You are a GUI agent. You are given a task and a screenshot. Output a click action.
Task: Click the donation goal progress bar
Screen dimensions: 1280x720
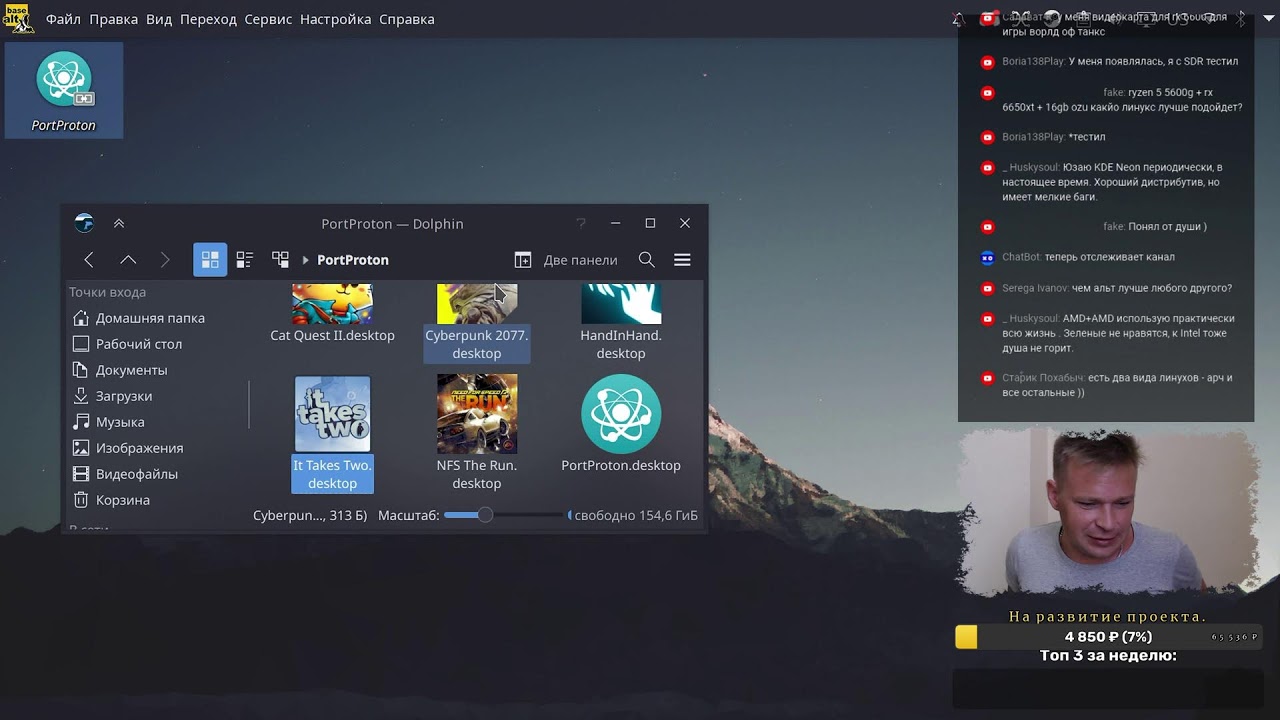1108,637
